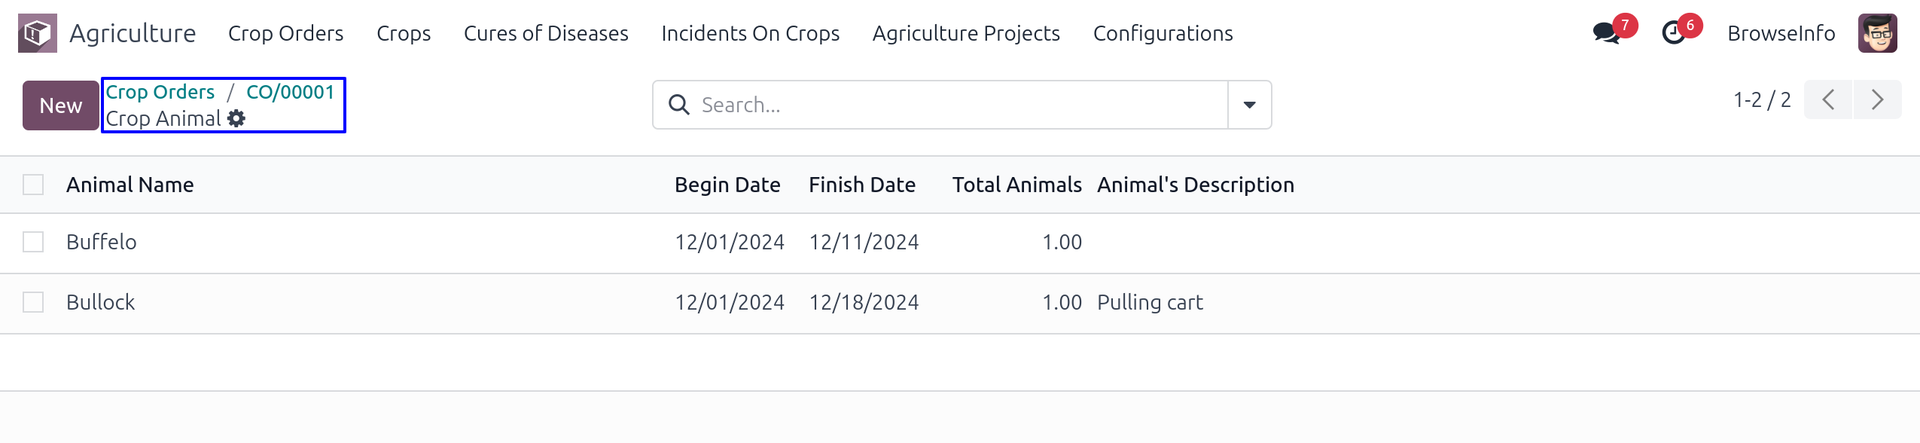Go to next page arrow

(x=1877, y=100)
